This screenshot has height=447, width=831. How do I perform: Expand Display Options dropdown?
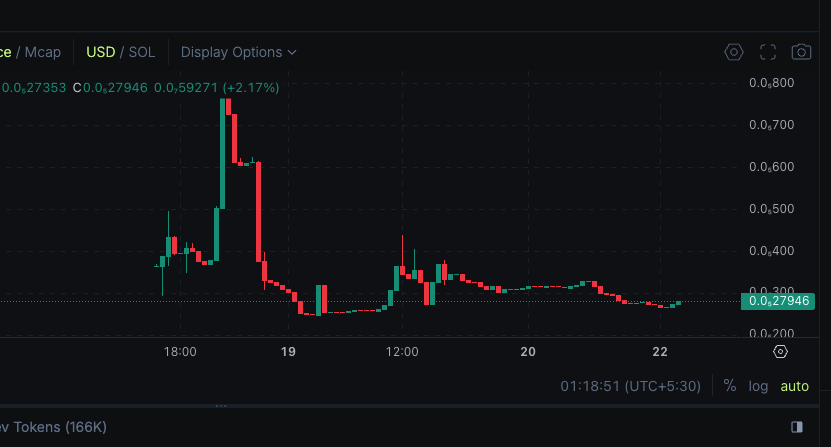(x=238, y=52)
